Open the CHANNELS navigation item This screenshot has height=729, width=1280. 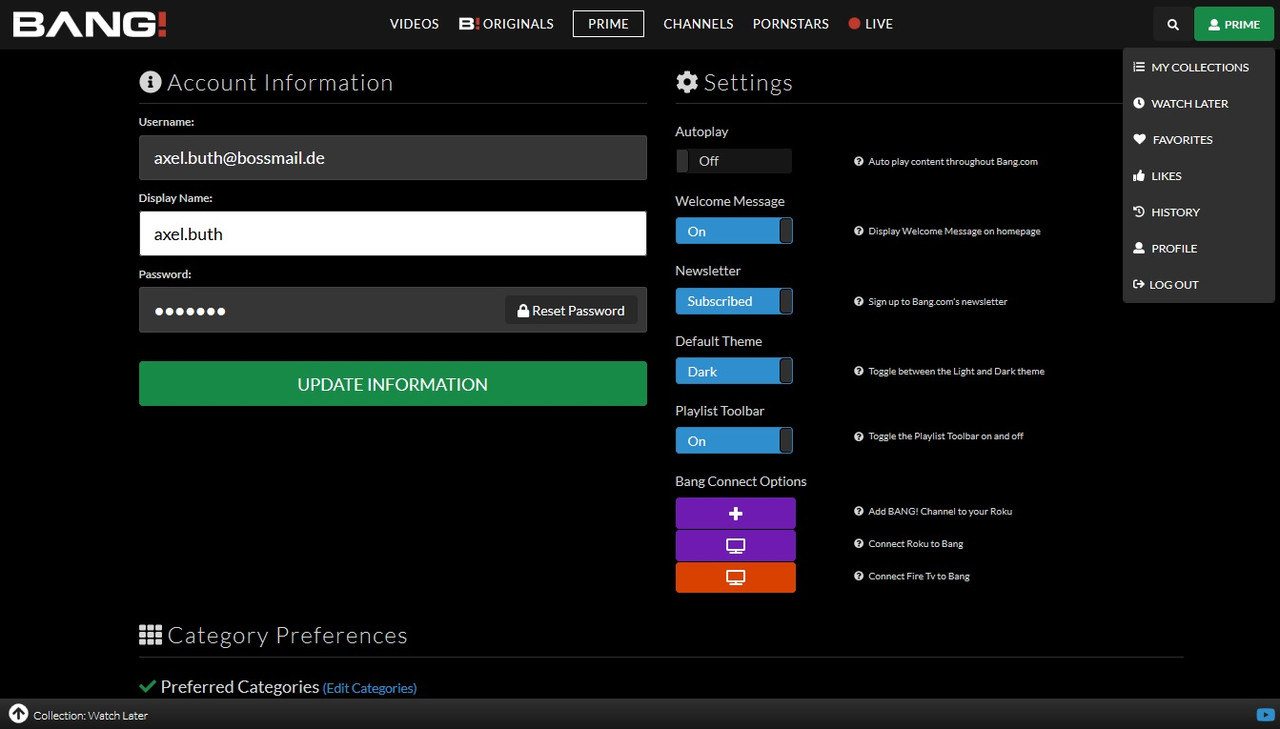point(698,24)
